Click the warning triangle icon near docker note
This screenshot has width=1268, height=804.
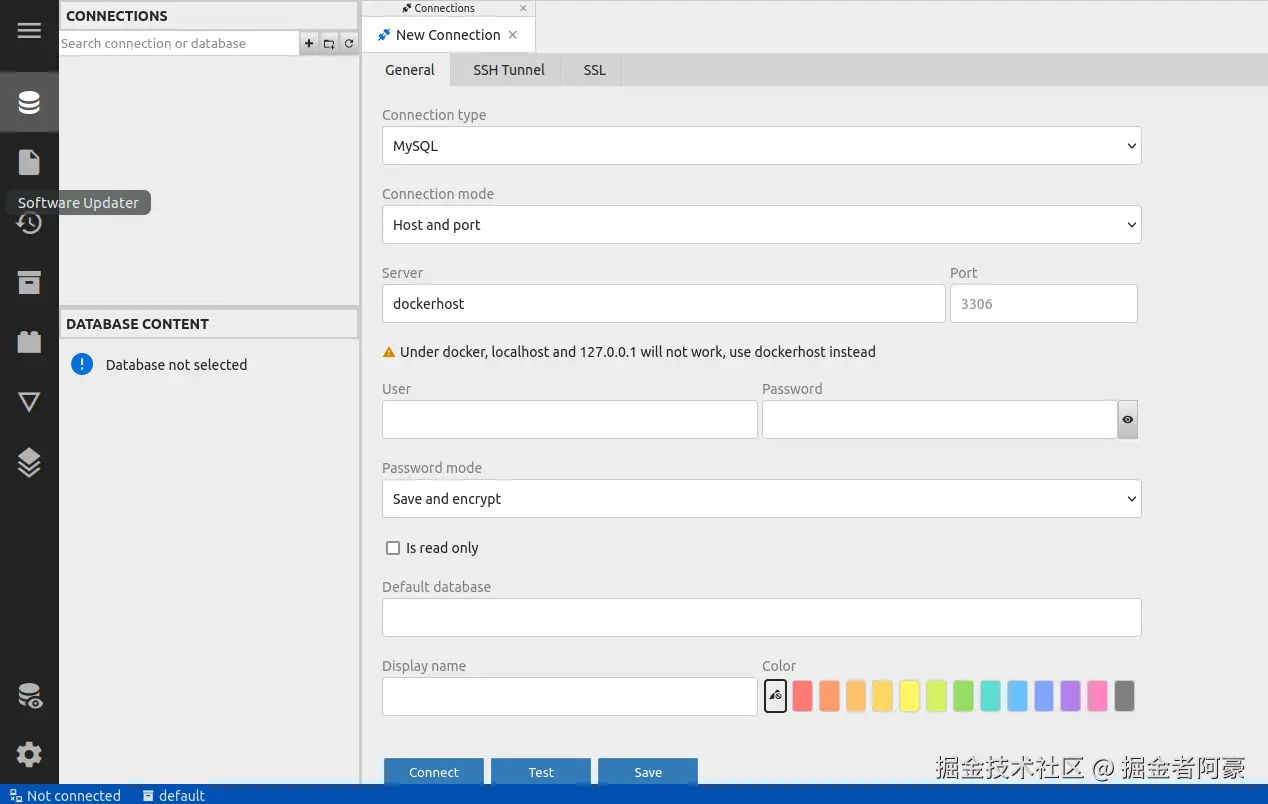click(x=389, y=352)
